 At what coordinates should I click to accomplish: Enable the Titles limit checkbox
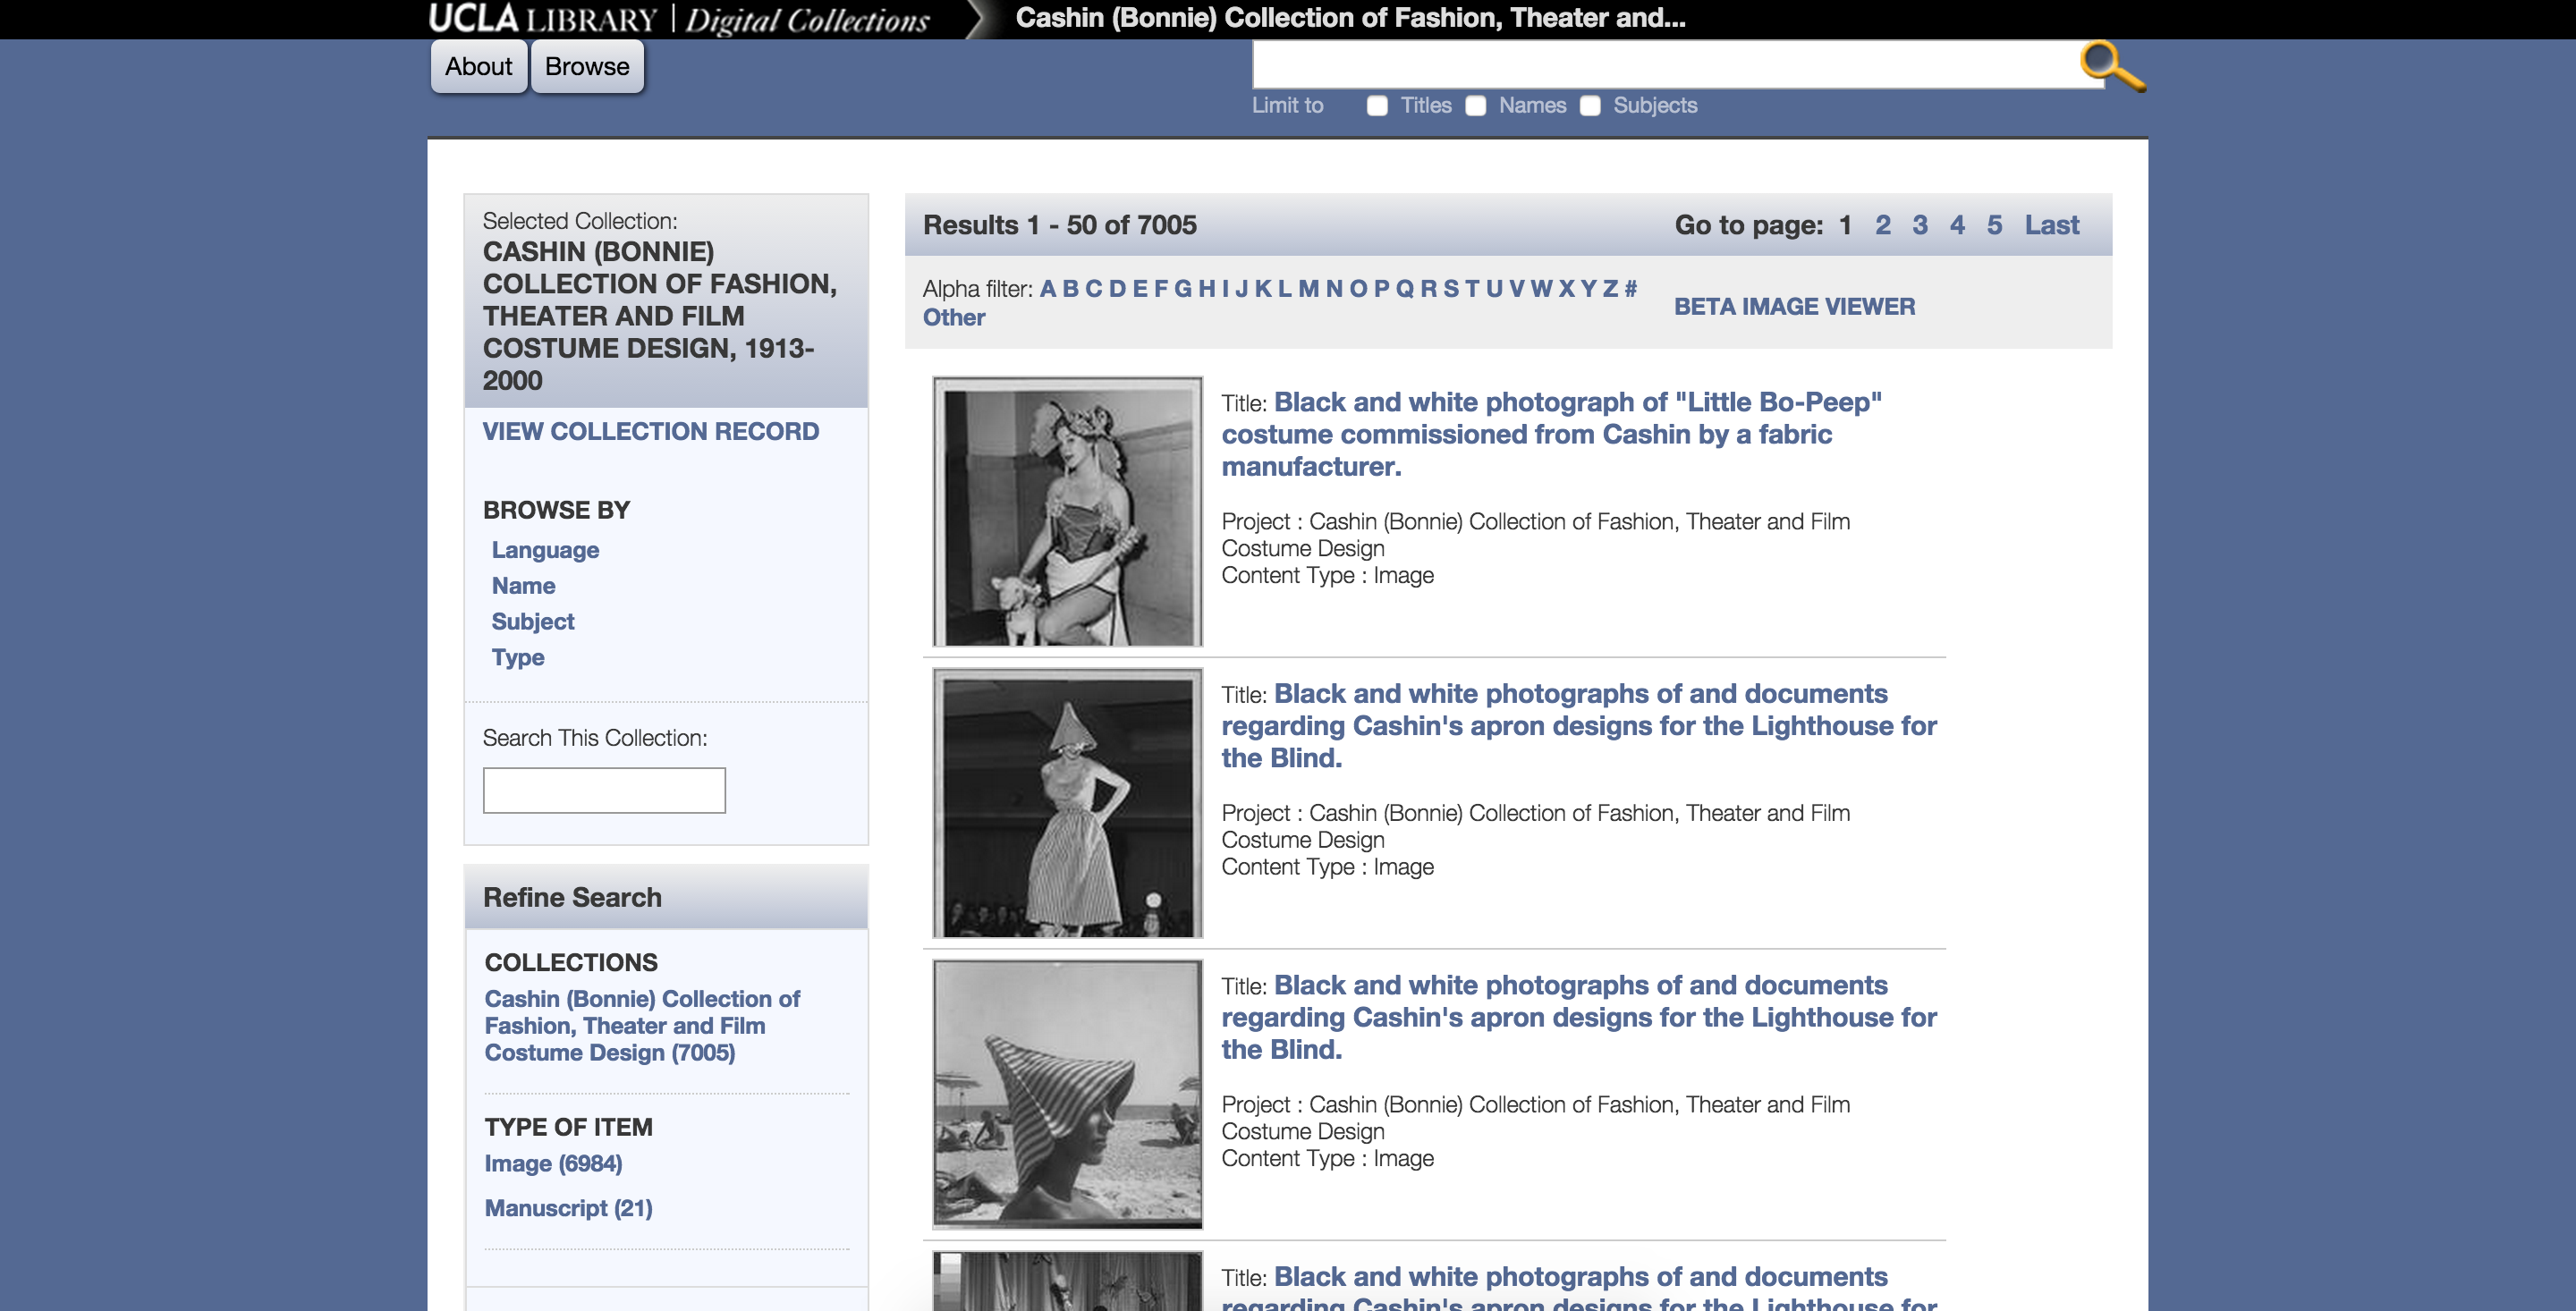pyautogui.click(x=1377, y=106)
